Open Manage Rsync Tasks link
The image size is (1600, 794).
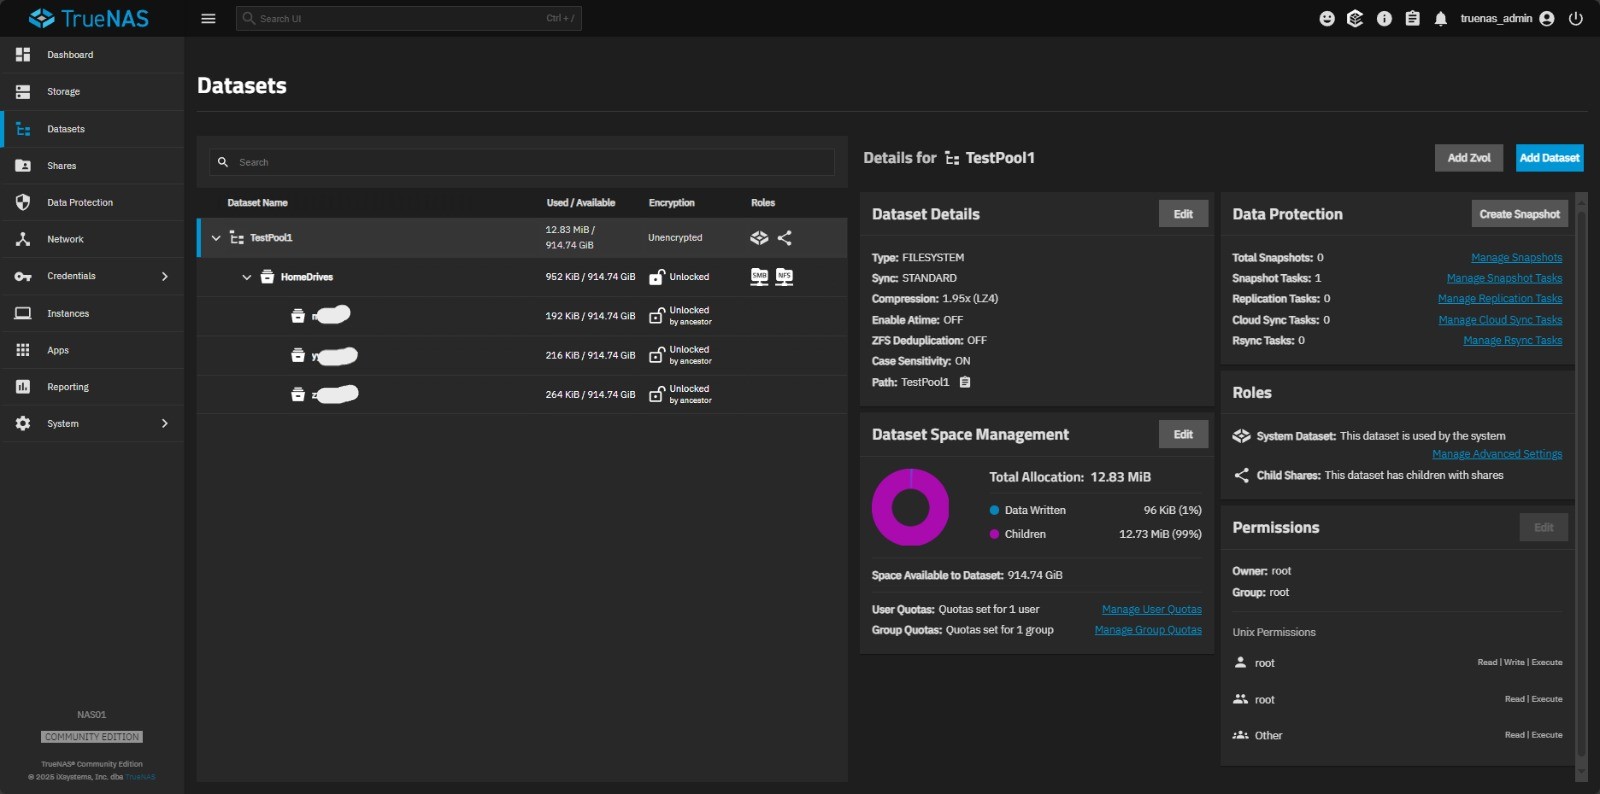click(1512, 341)
